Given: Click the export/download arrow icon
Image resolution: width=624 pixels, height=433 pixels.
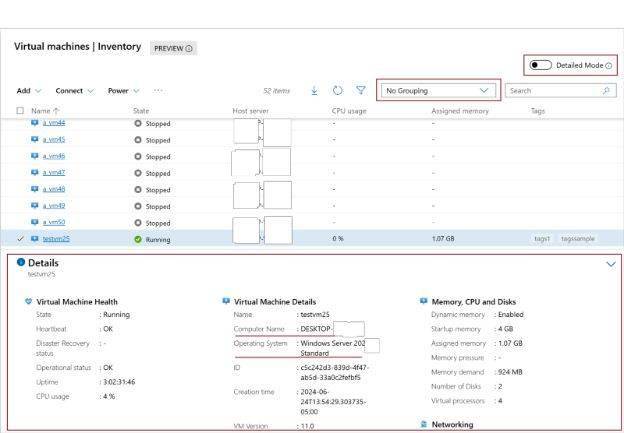Looking at the screenshot, I should (x=314, y=91).
